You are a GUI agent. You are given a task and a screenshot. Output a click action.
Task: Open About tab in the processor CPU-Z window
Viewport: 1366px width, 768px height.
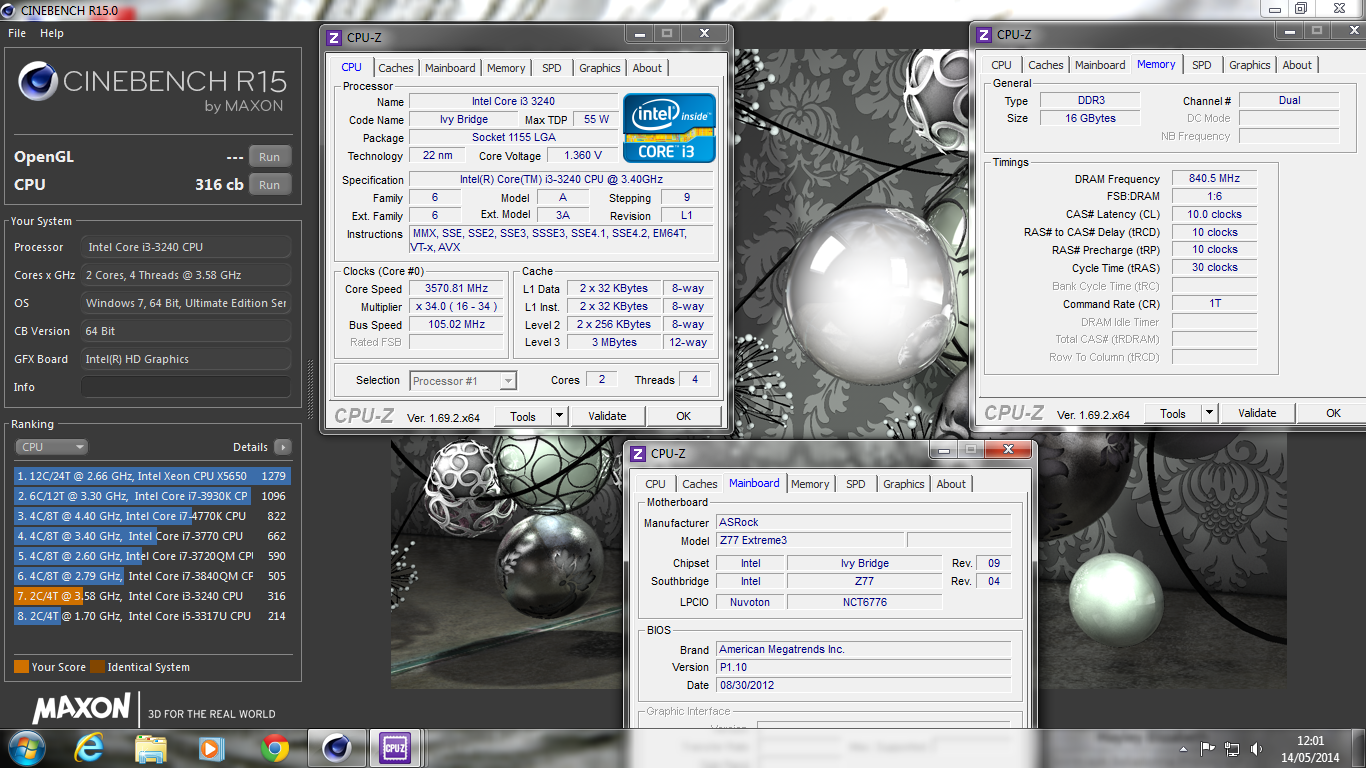click(x=647, y=68)
